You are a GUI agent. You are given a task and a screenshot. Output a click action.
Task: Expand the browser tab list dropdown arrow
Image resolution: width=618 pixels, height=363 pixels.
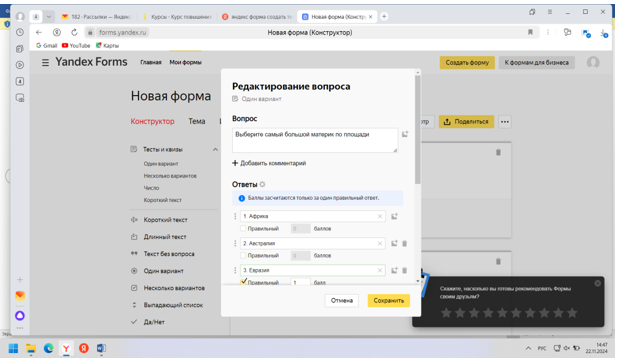tap(48, 17)
